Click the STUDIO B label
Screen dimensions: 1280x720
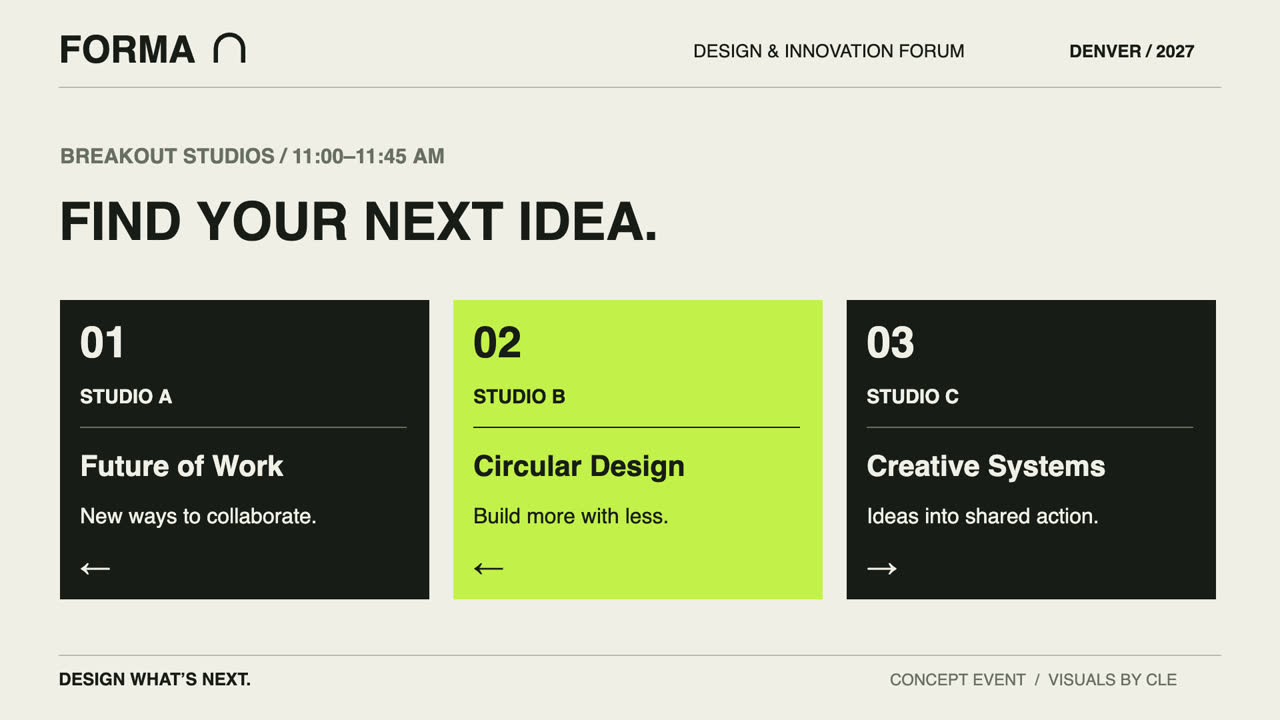(x=519, y=397)
